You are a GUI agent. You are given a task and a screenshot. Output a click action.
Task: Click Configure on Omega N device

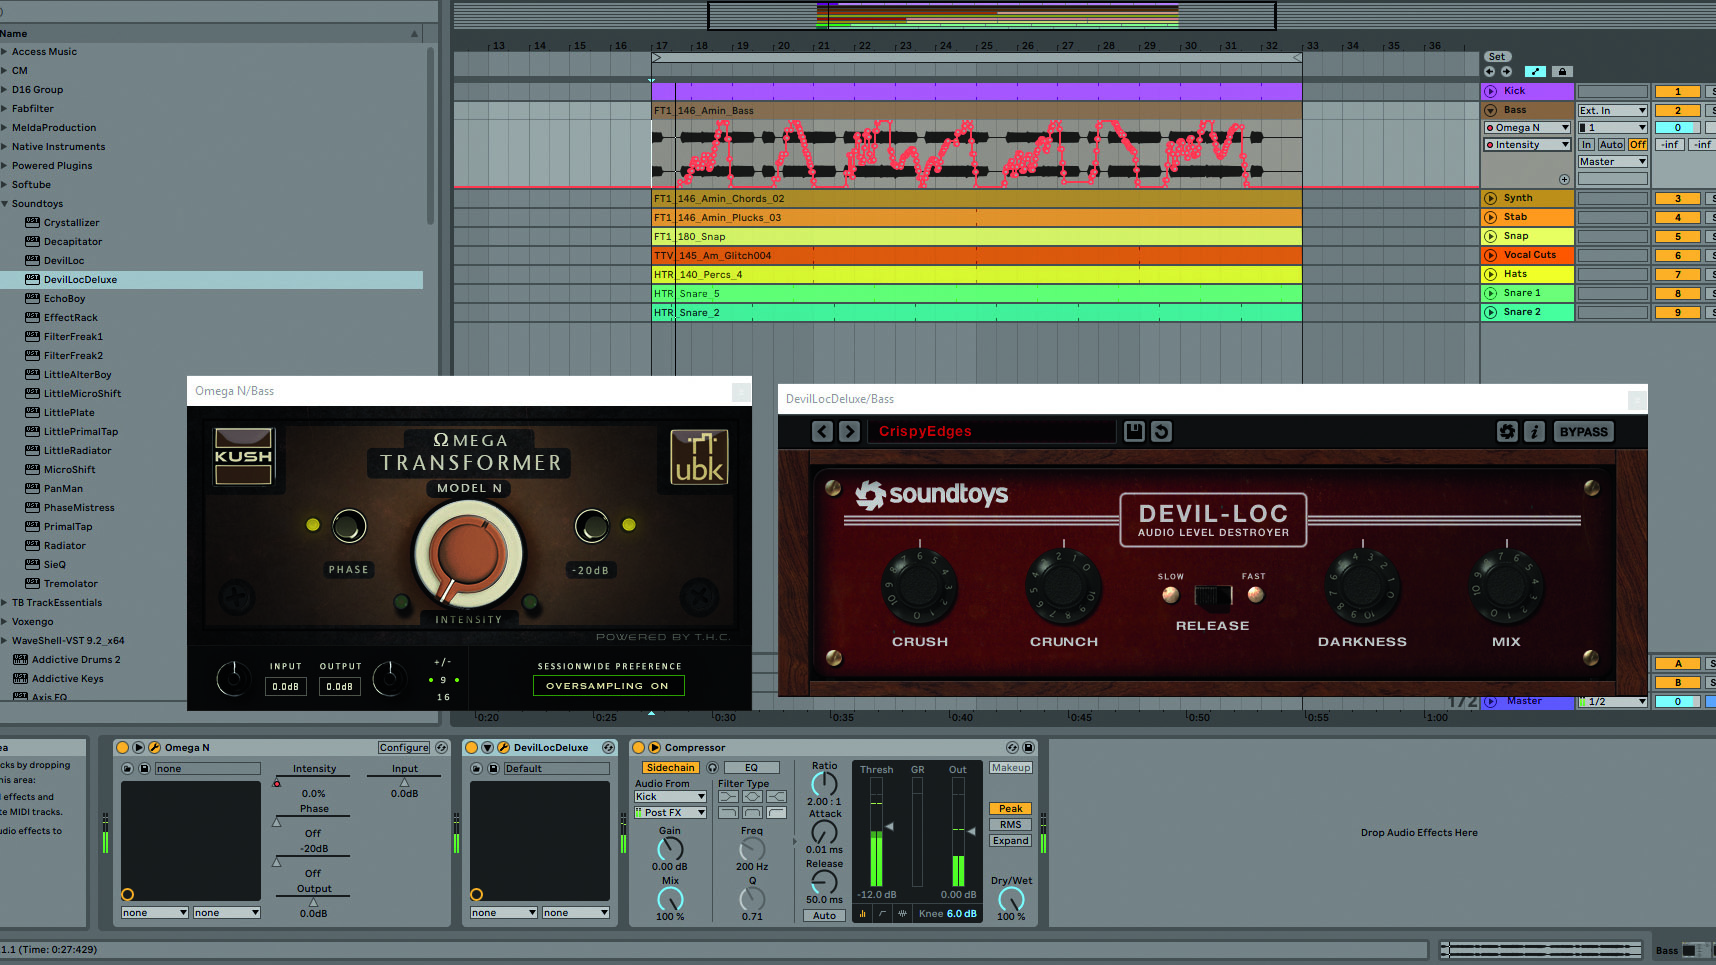pyautogui.click(x=404, y=748)
